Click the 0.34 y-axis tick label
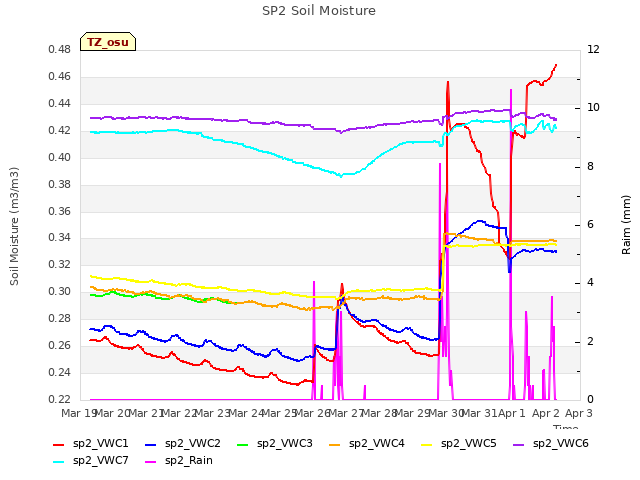This screenshot has width=640, height=480. [60, 238]
